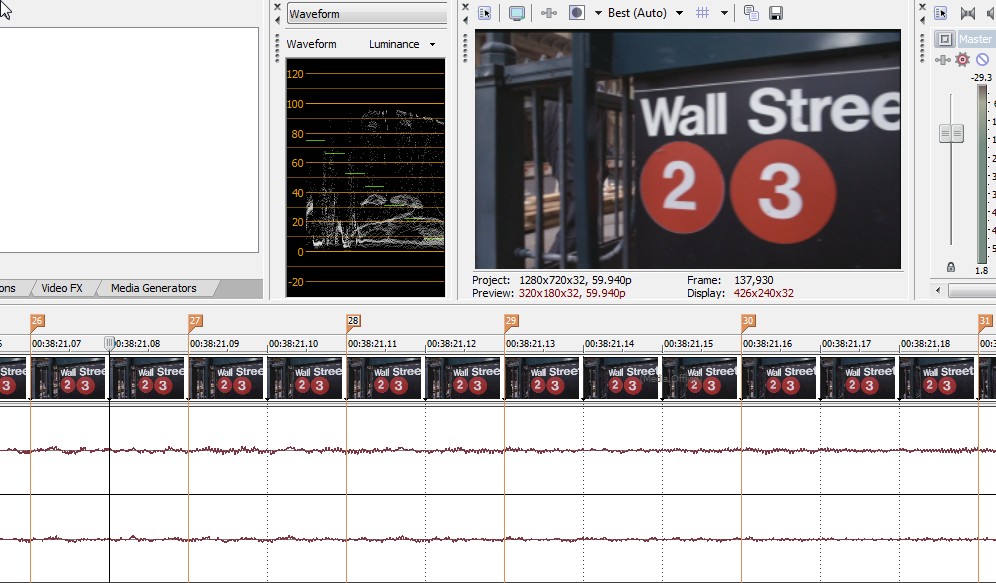This screenshot has width=996, height=583.
Task: Select video frame thumbnail under 00:38:21.13
Action: click(542, 378)
